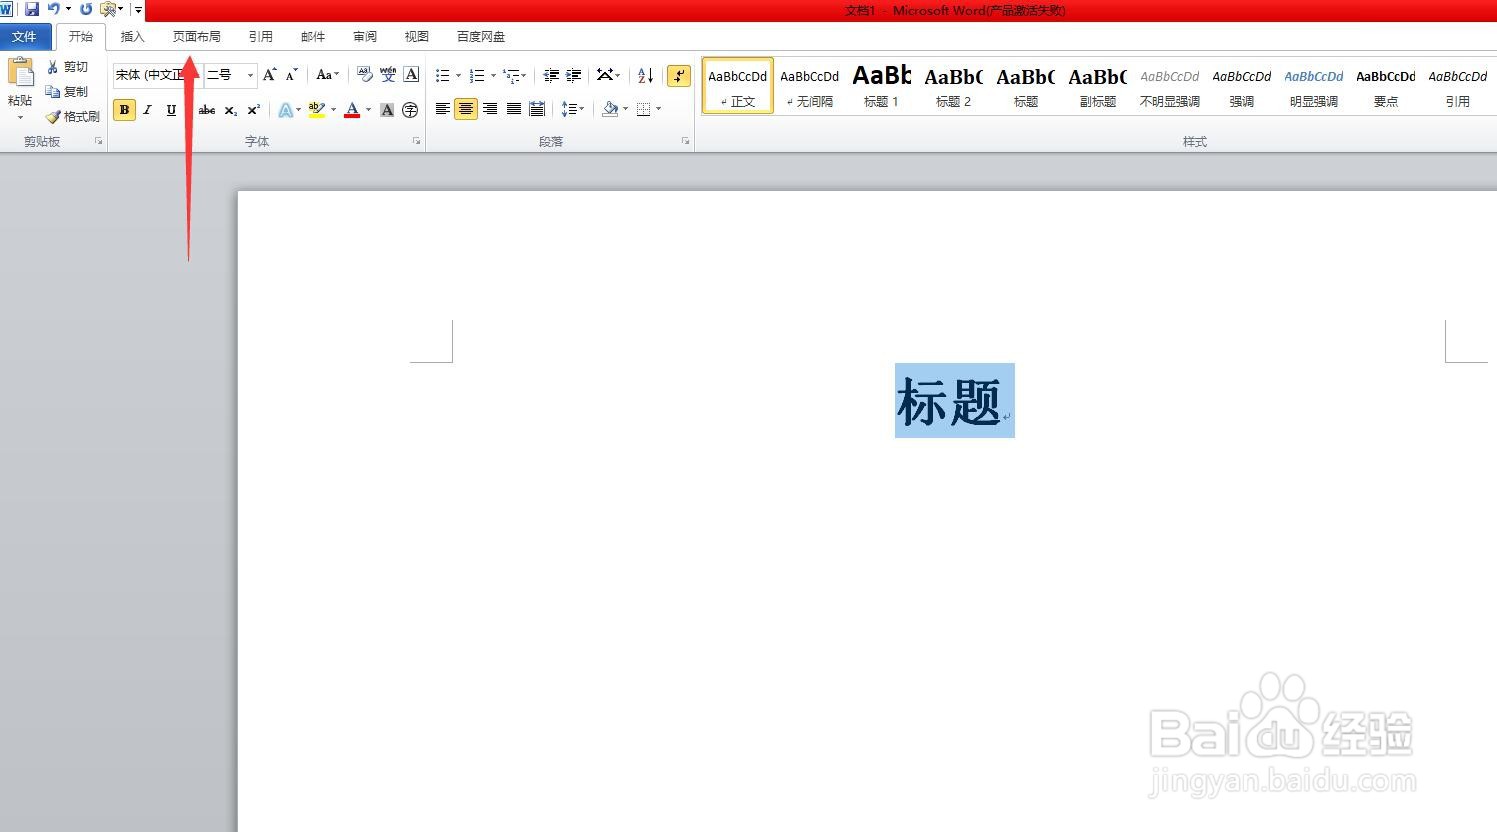1497x832 pixels.
Task: Switch to the 百度网盘 tab
Action: 480,37
